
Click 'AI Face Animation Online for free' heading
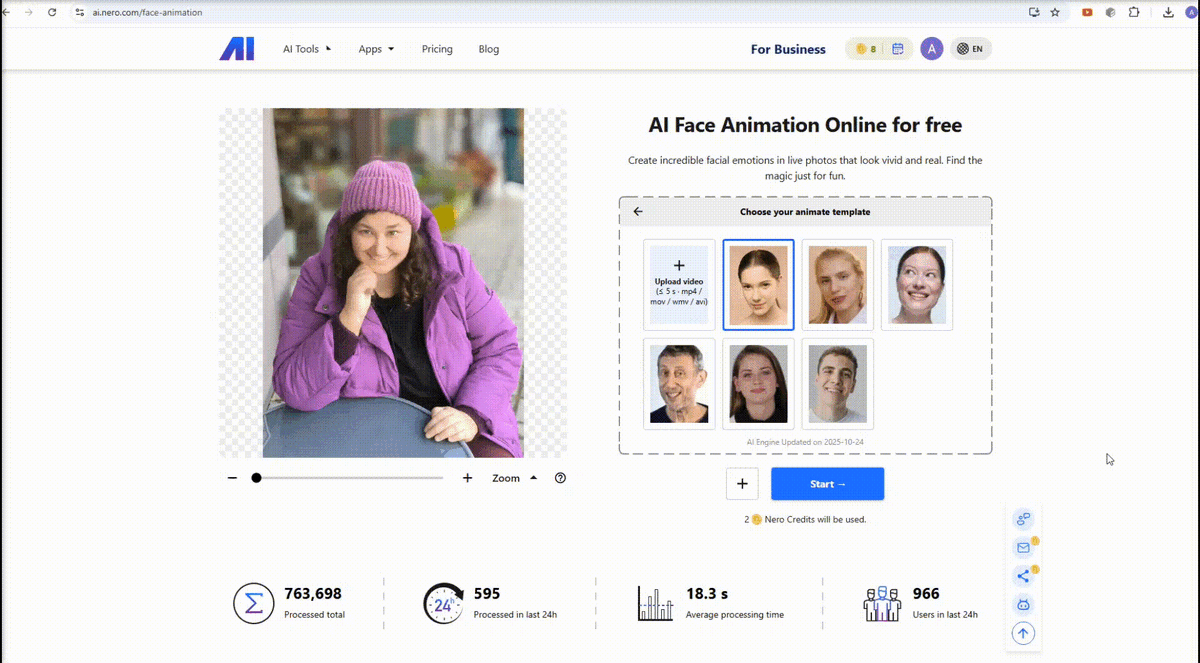[x=805, y=125]
